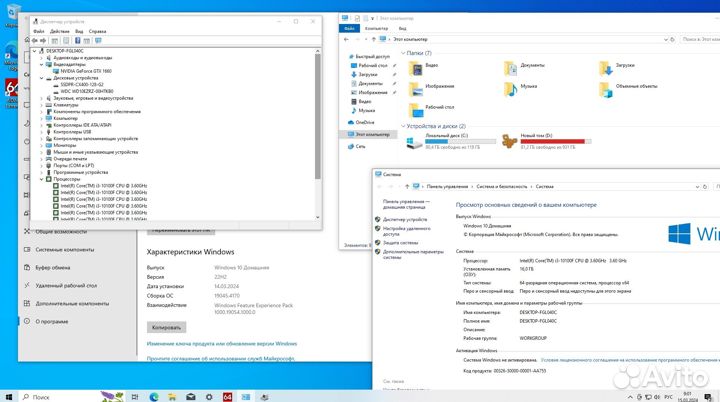
Task: Open the Windows Start menu
Action: pos(9,396)
